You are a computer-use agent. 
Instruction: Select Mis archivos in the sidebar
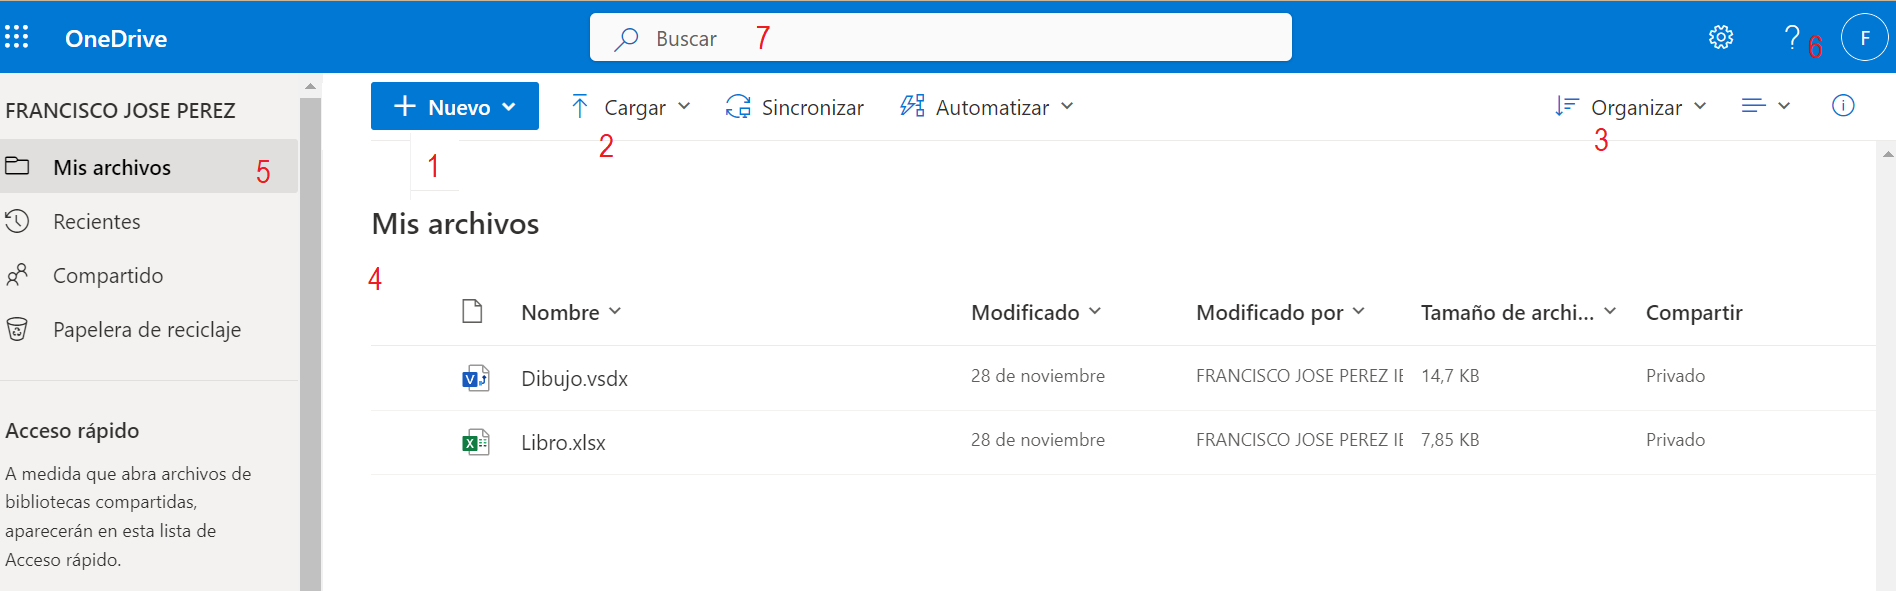point(149,167)
